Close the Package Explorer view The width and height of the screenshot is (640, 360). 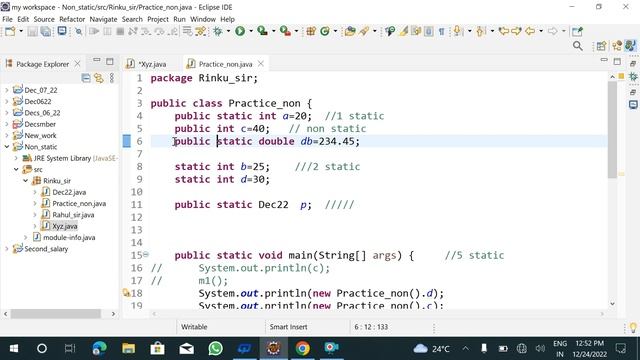[77, 64]
